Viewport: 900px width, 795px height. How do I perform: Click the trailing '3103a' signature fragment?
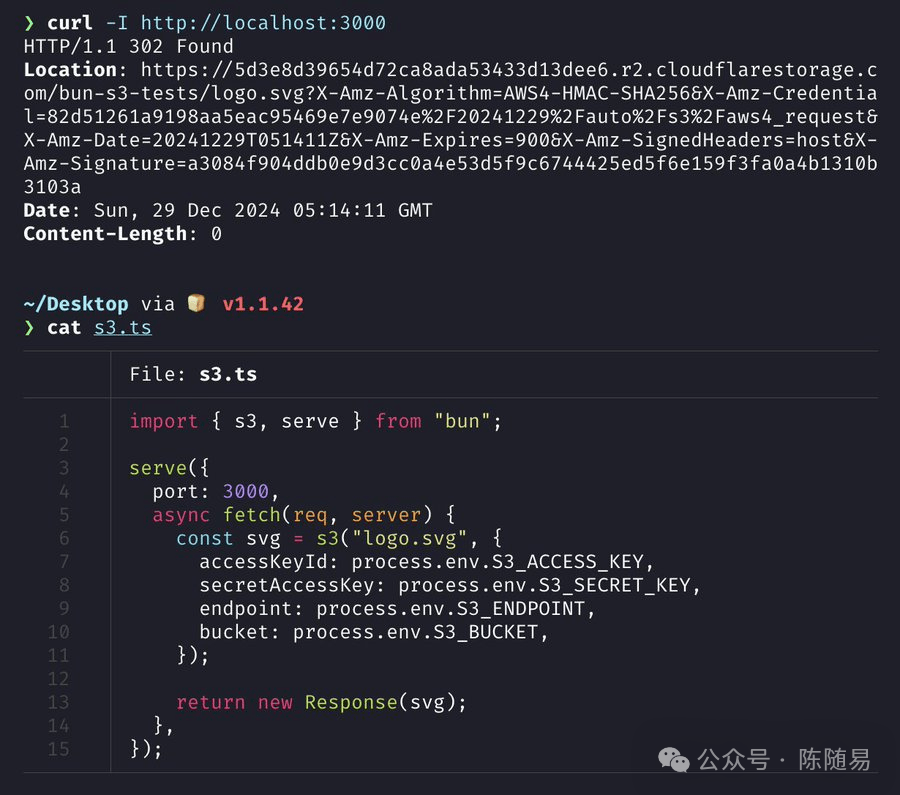click(52, 187)
